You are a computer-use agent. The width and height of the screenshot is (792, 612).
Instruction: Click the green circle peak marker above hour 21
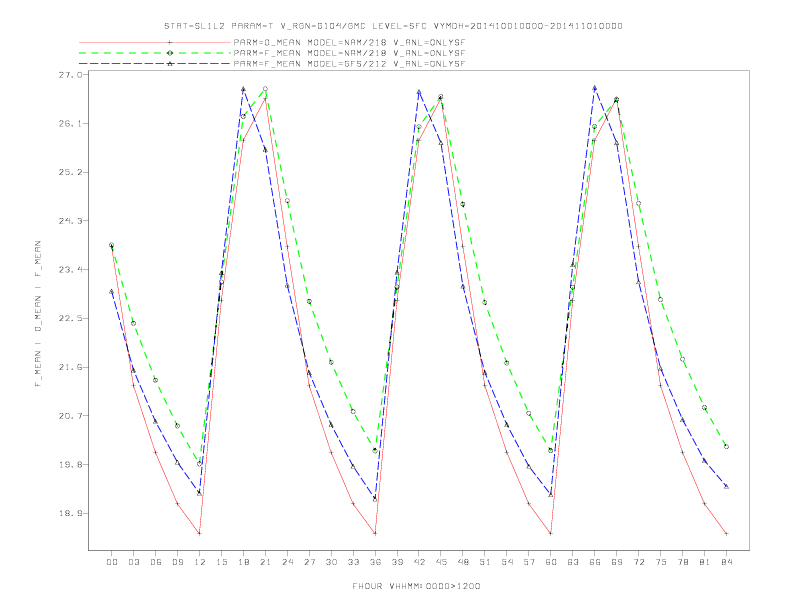pos(265,89)
